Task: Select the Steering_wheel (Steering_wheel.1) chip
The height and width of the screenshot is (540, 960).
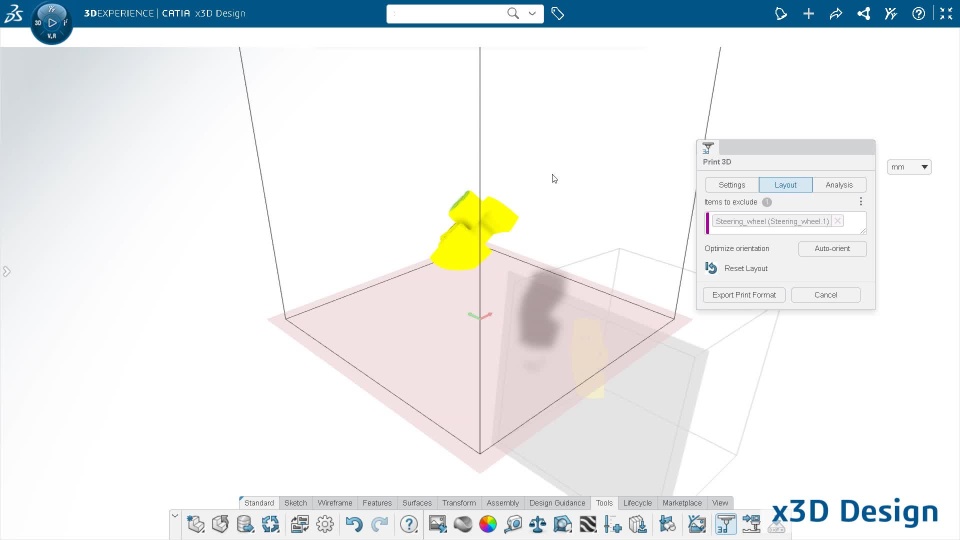Action: pos(772,221)
